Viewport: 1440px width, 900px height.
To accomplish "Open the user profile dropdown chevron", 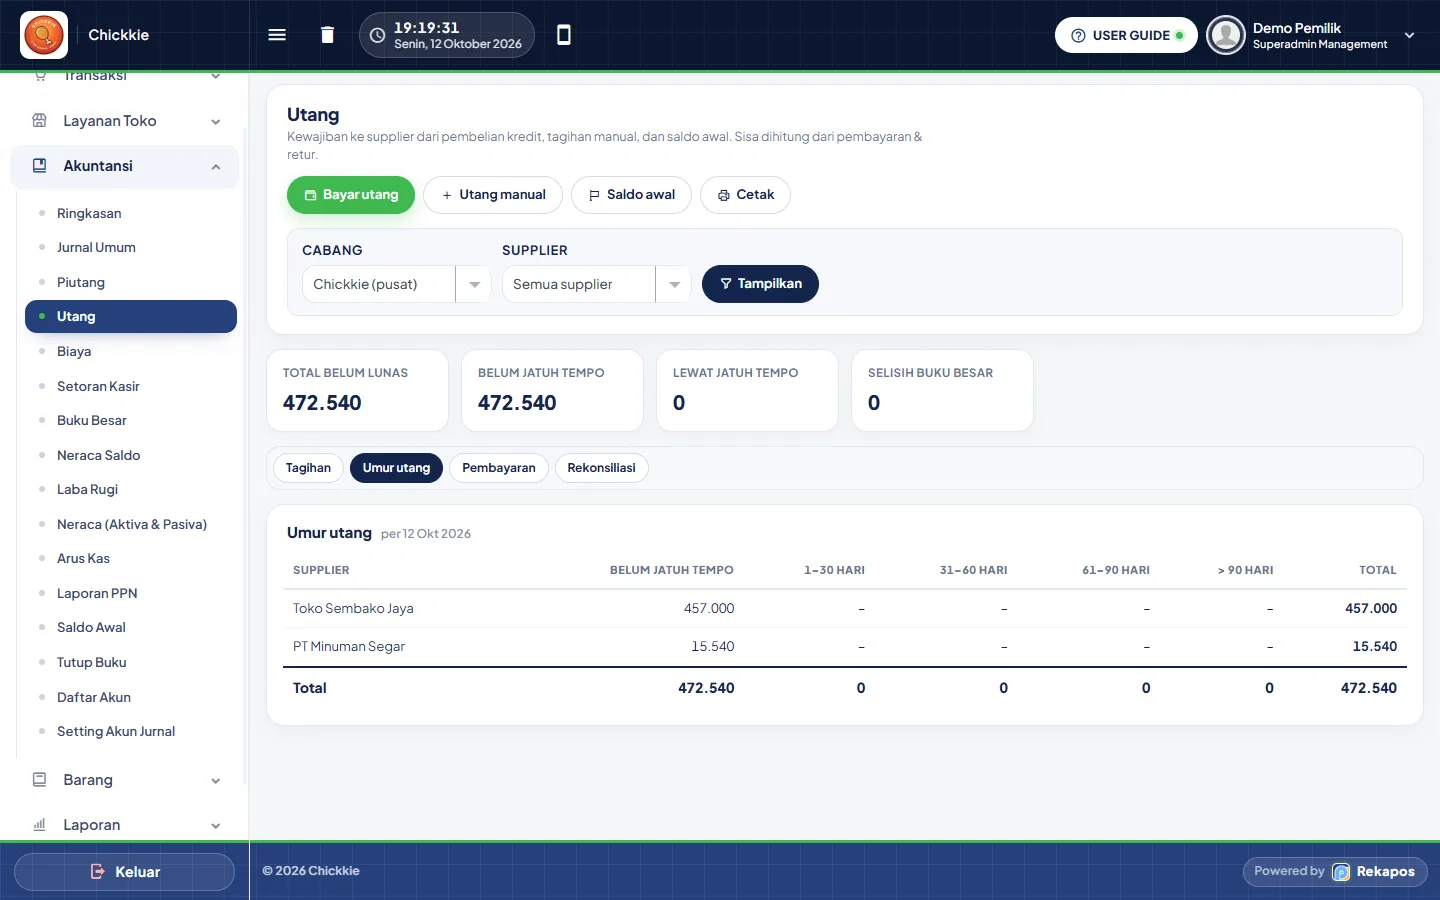I will (1410, 35).
